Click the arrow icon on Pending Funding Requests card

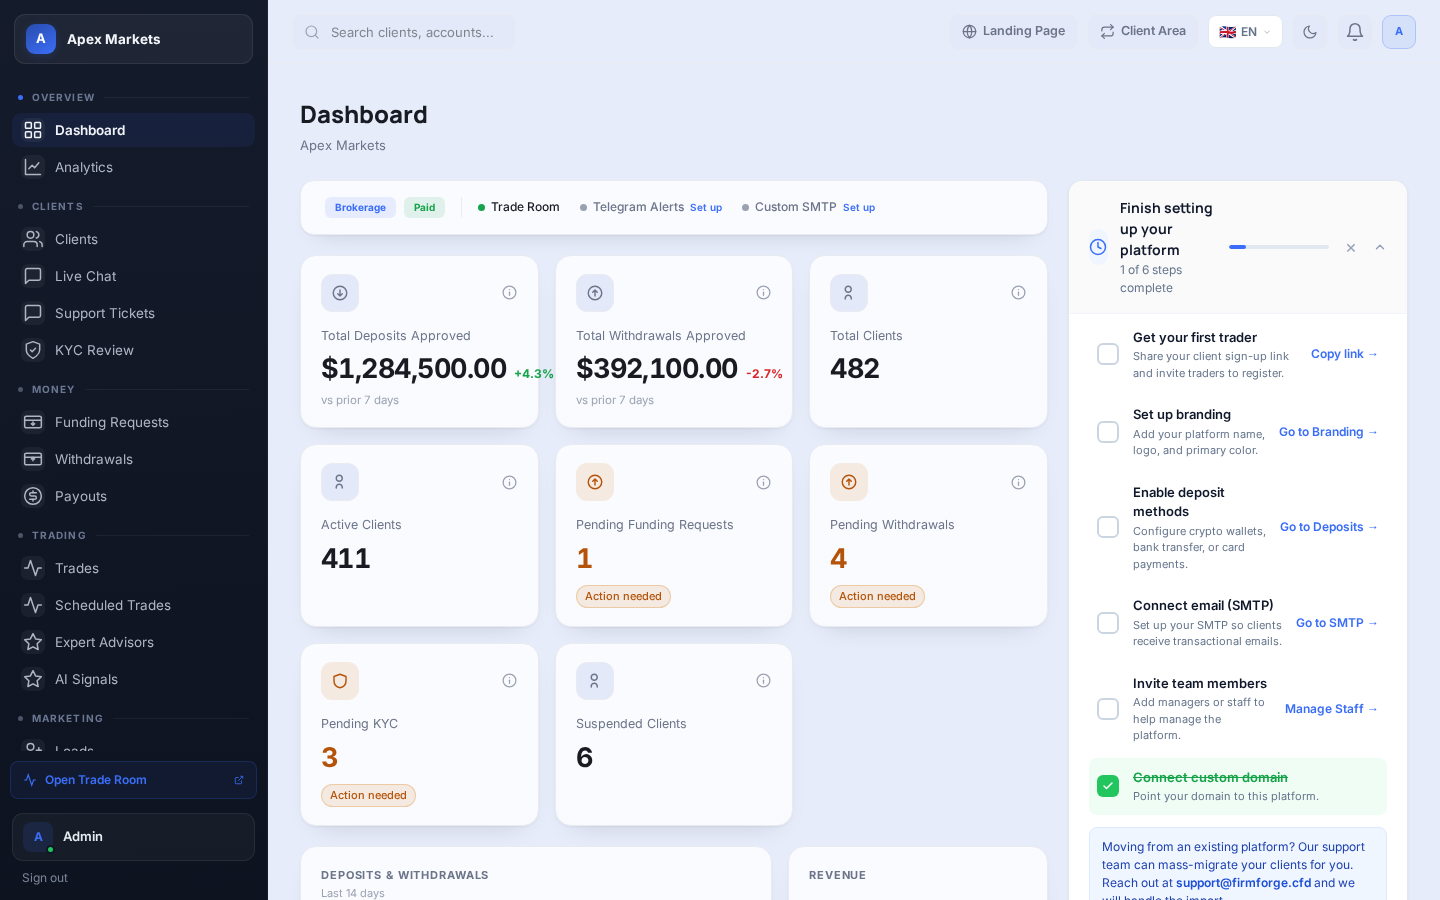point(595,482)
